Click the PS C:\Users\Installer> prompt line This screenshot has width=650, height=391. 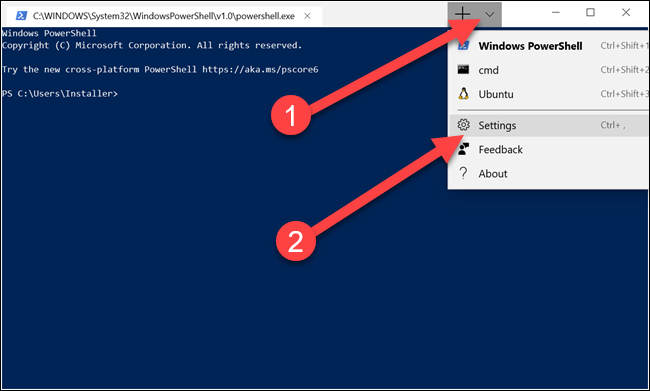coord(60,94)
